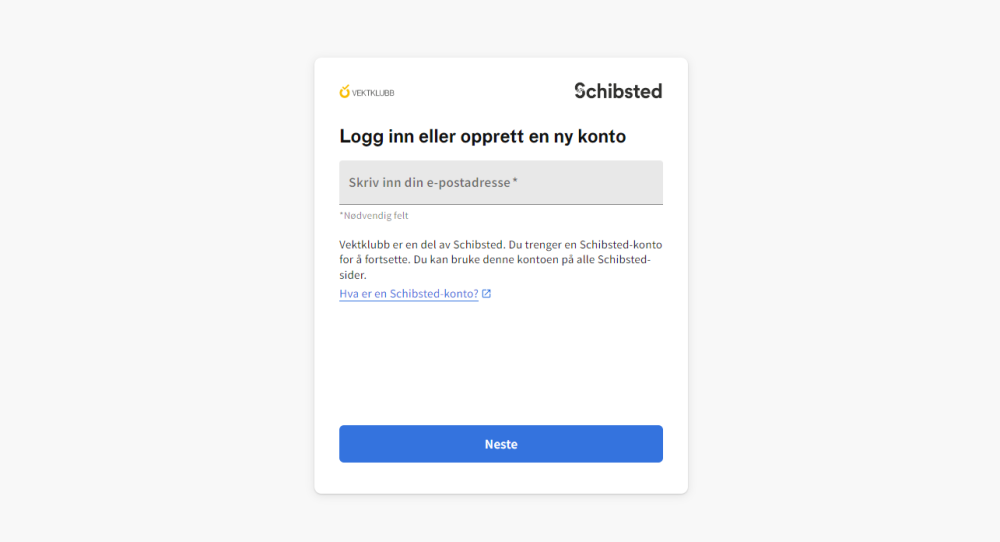Open the "Hva er en Schibsted-konto?" link
1000x542 pixels.
tap(409, 293)
